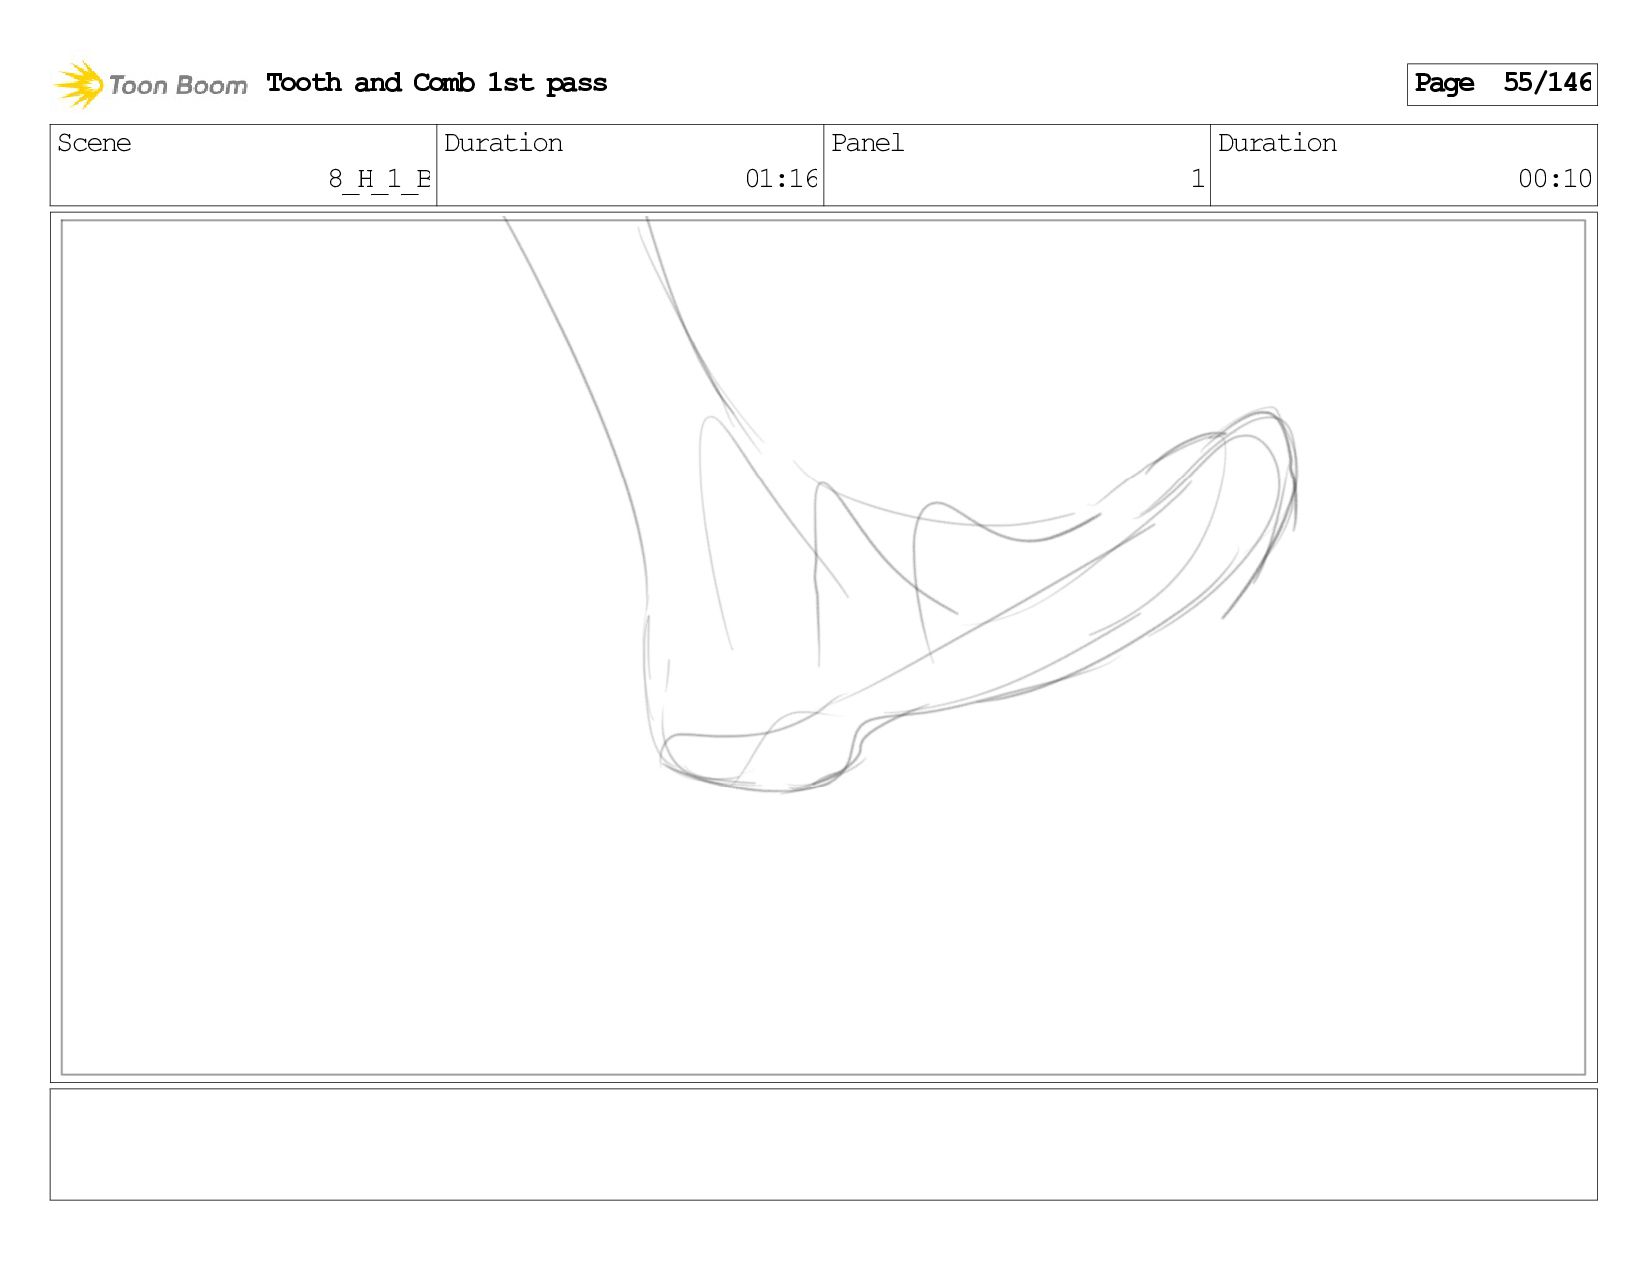
Task: Click the Toon Boom logo
Action: click(150, 84)
